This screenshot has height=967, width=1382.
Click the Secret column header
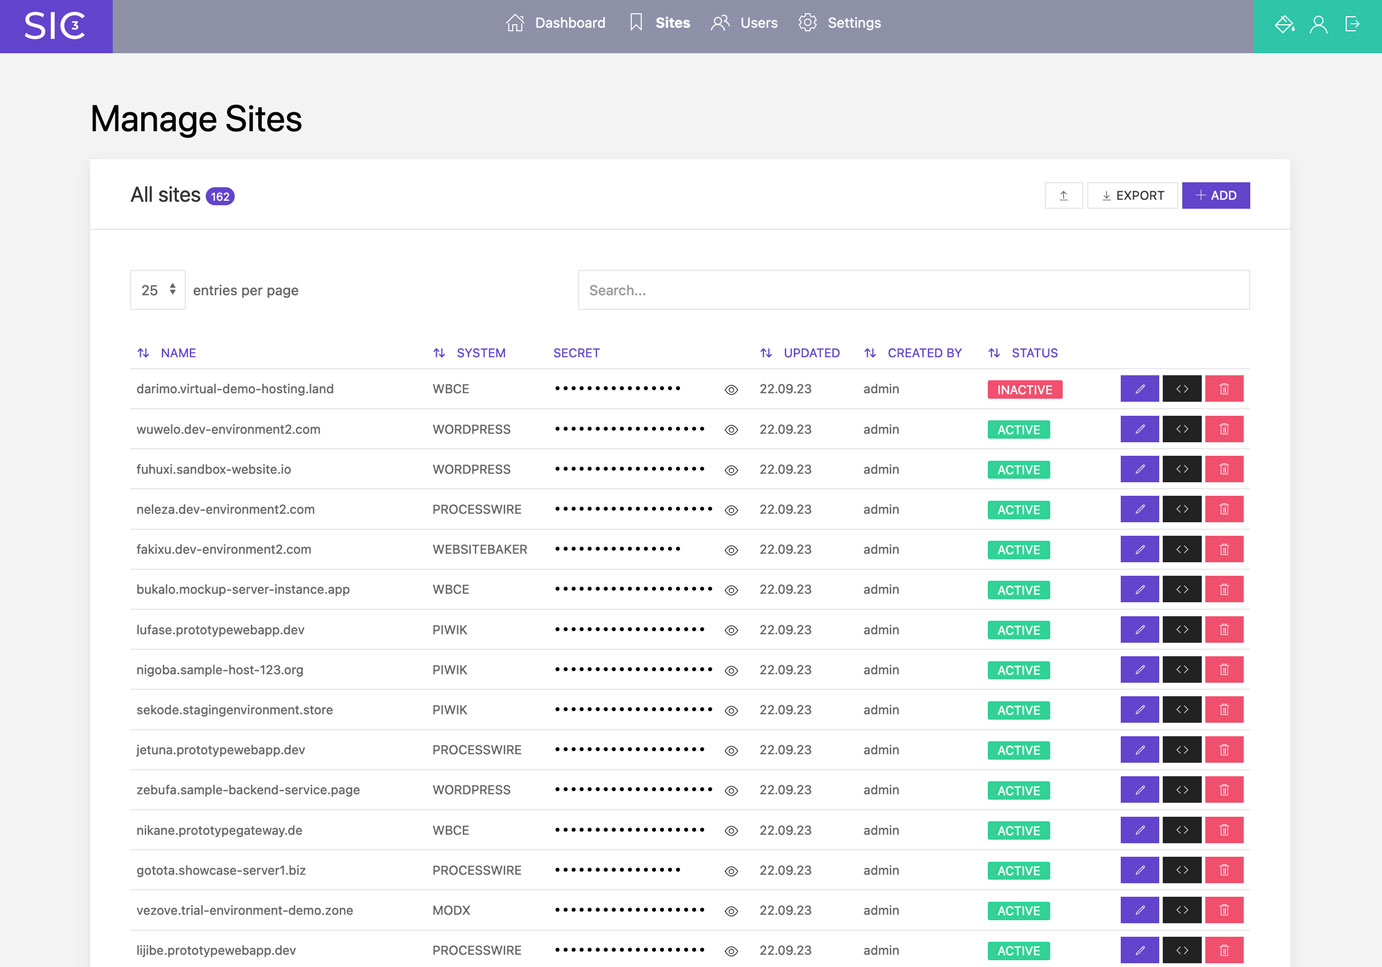(x=577, y=353)
